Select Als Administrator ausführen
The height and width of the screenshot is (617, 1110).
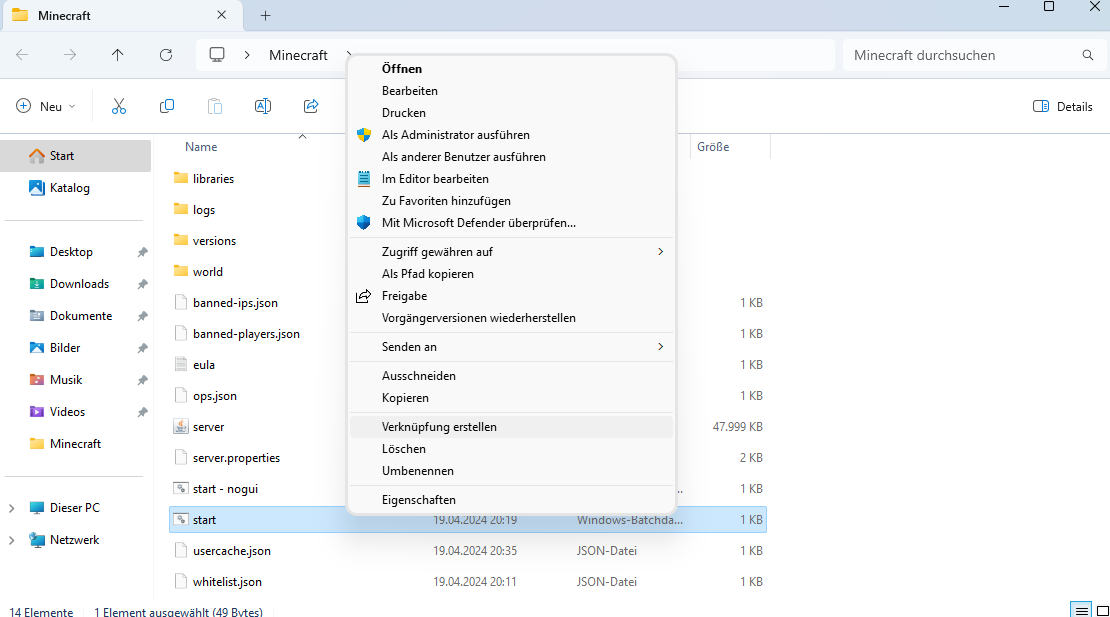click(x=511, y=134)
